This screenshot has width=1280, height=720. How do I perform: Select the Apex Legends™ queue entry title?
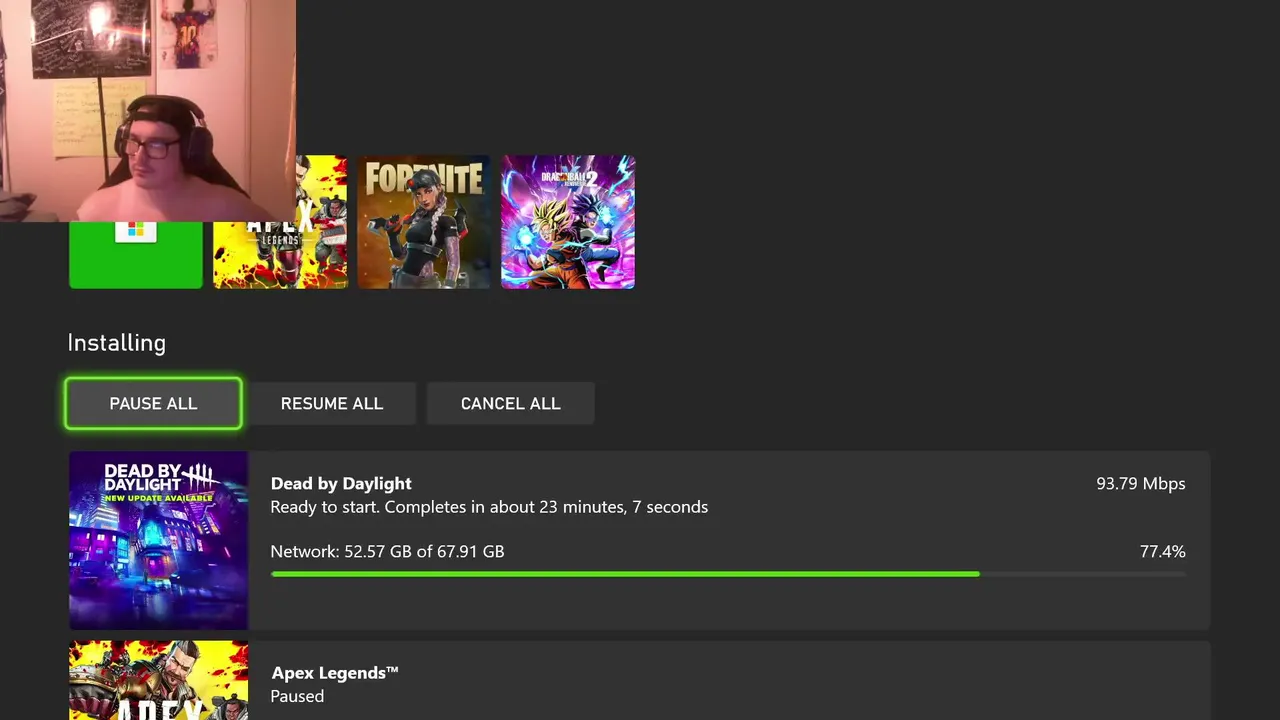pyautogui.click(x=335, y=673)
